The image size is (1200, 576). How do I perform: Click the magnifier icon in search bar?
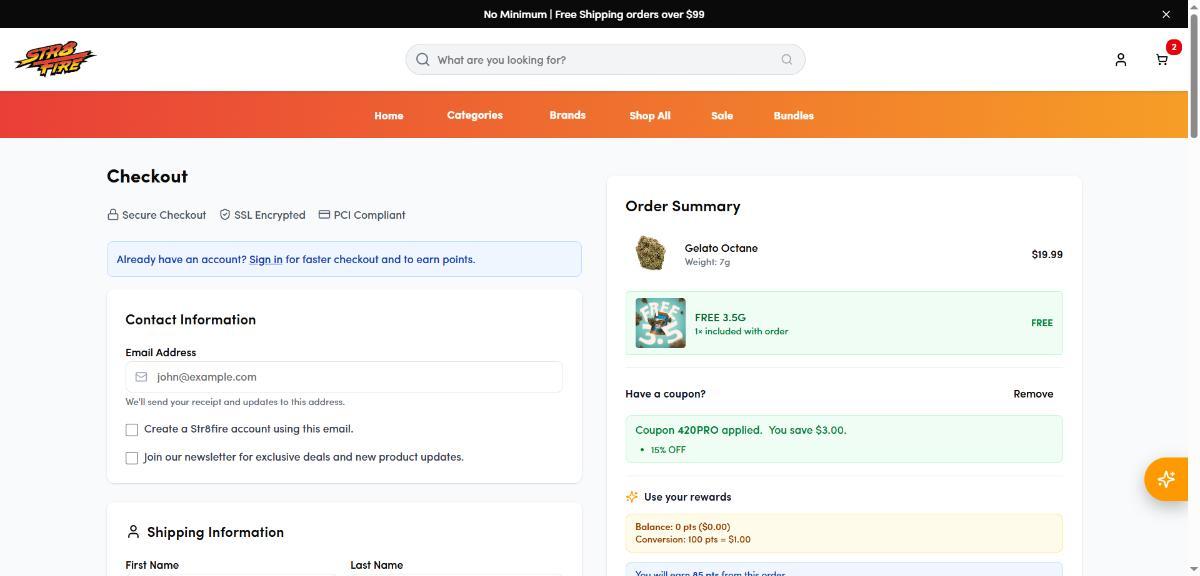pyautogui.click(x=422, y=60)
